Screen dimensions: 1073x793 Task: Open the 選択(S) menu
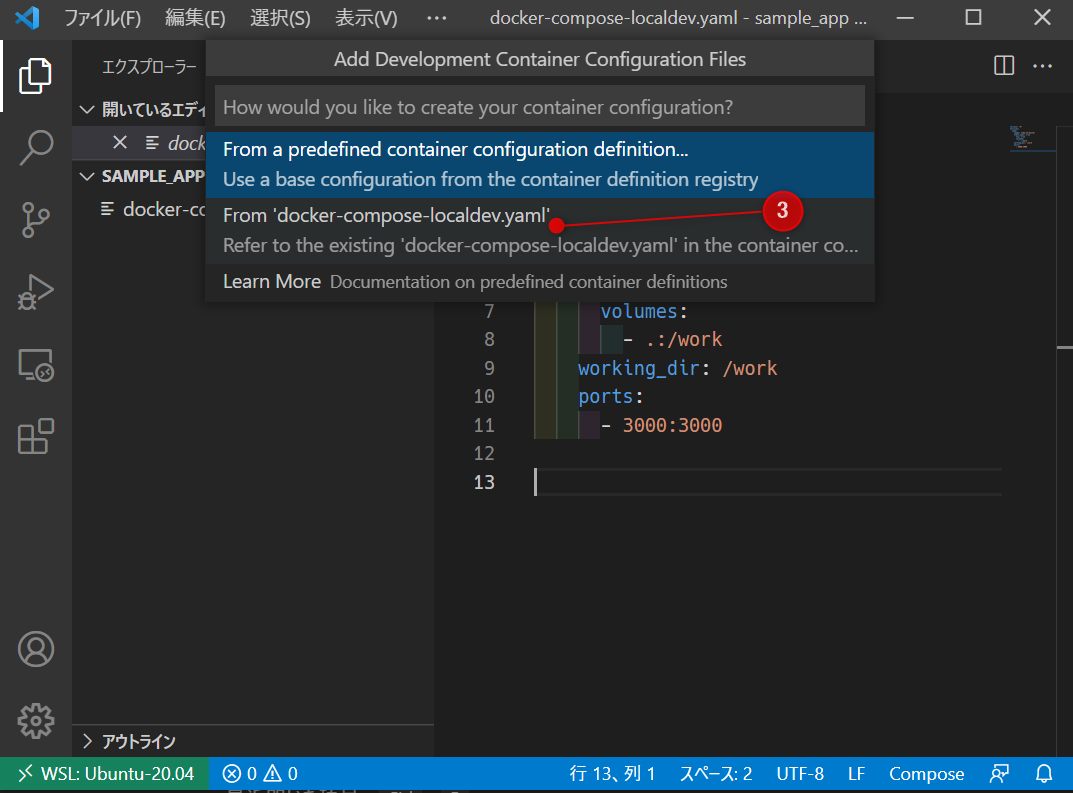coord(281,18)
